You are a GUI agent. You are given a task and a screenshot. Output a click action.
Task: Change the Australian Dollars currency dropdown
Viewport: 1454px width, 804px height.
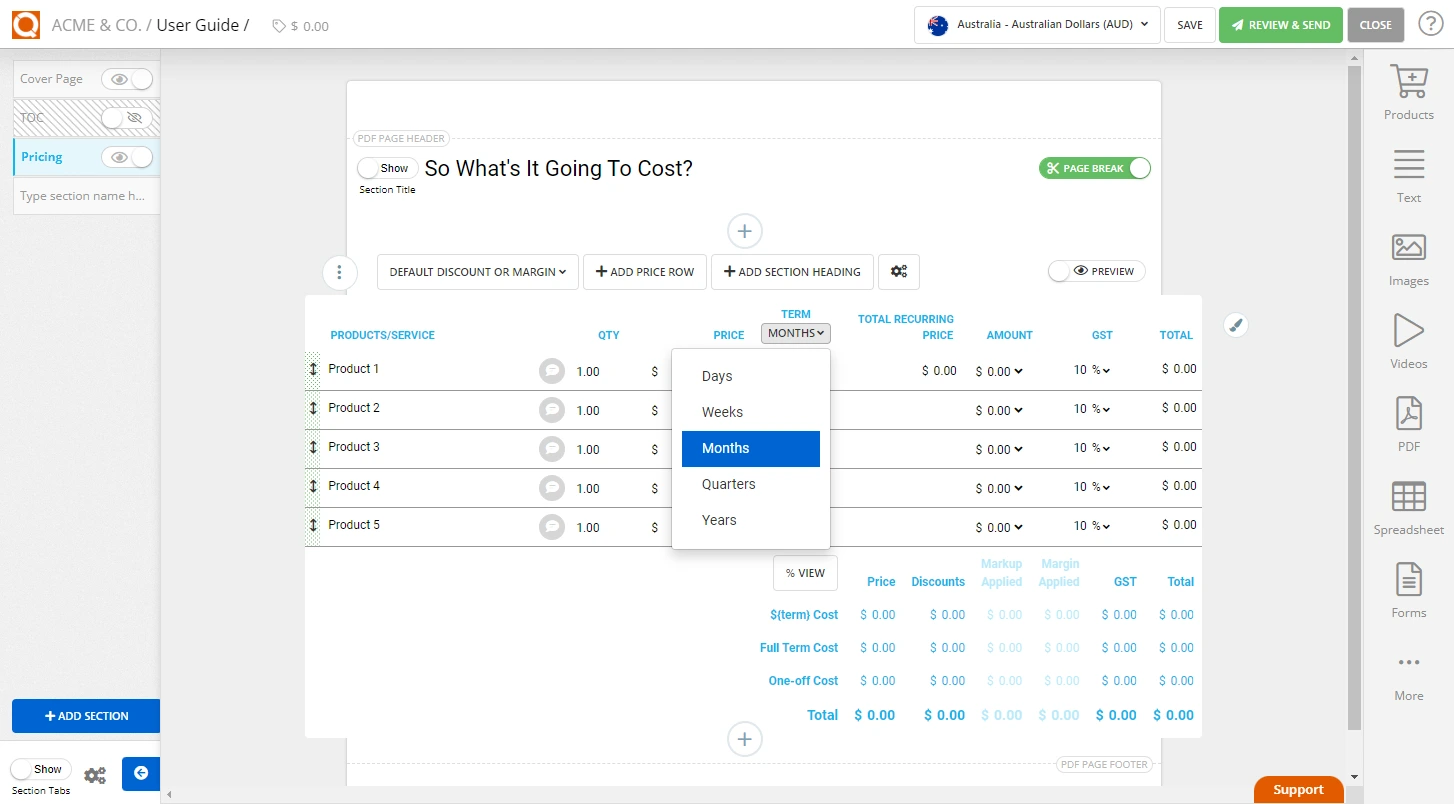point(1036,25)
